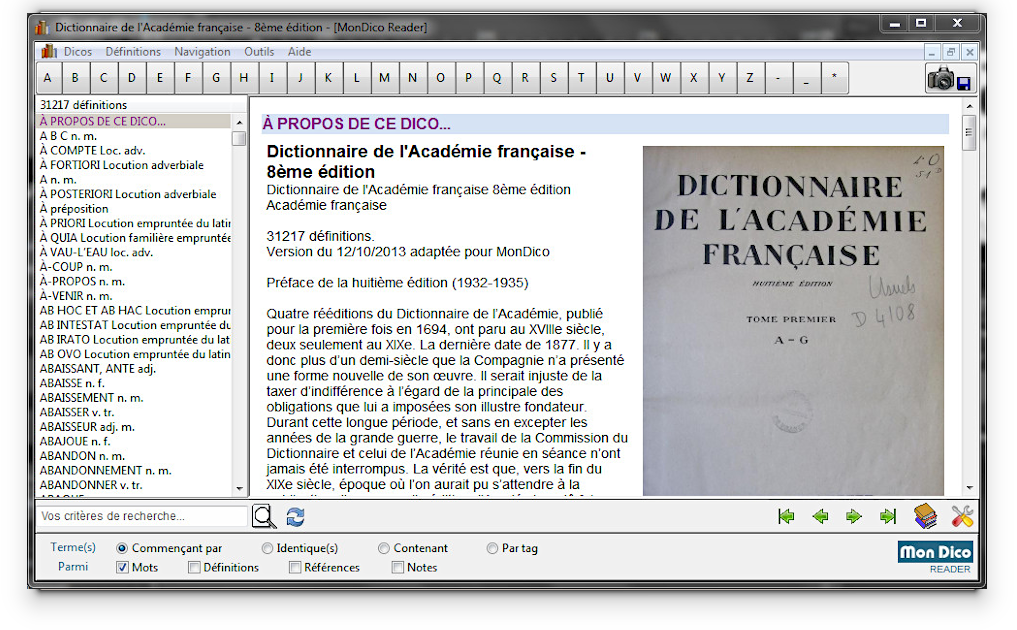Select 'À PROPOS DE CE DICO...' entry
The height and width of the screenshot is (630, 1017).
point(133,121)
